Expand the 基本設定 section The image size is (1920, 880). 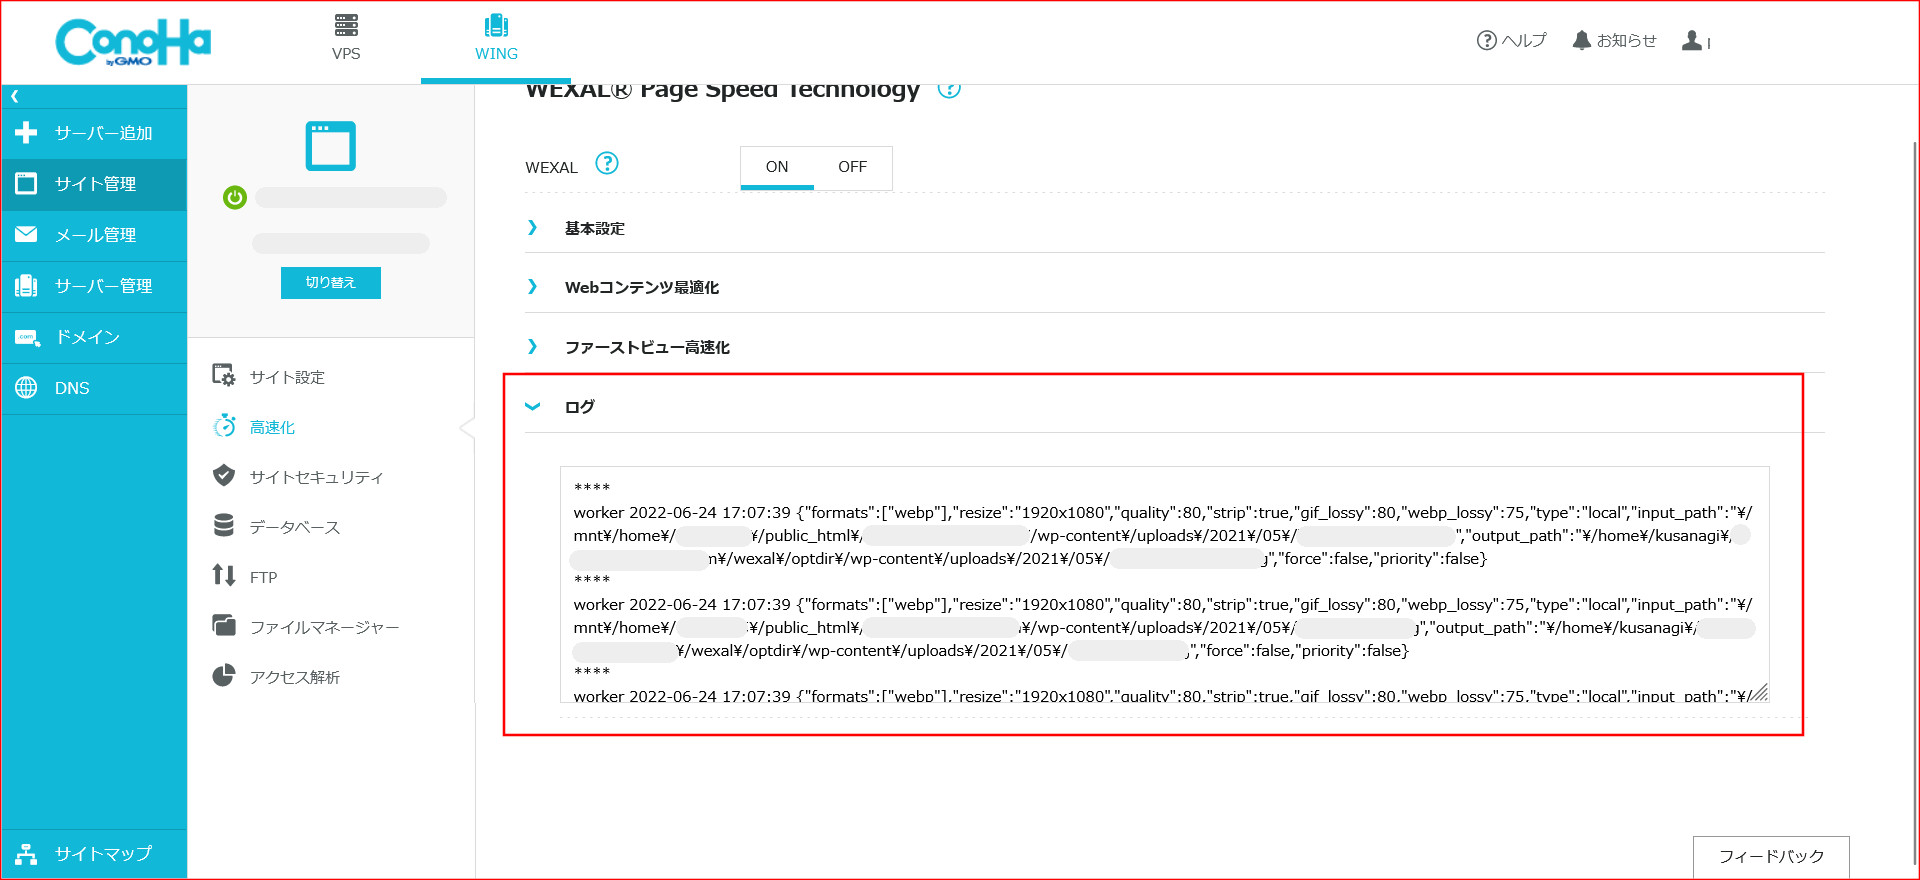point(594,228)
